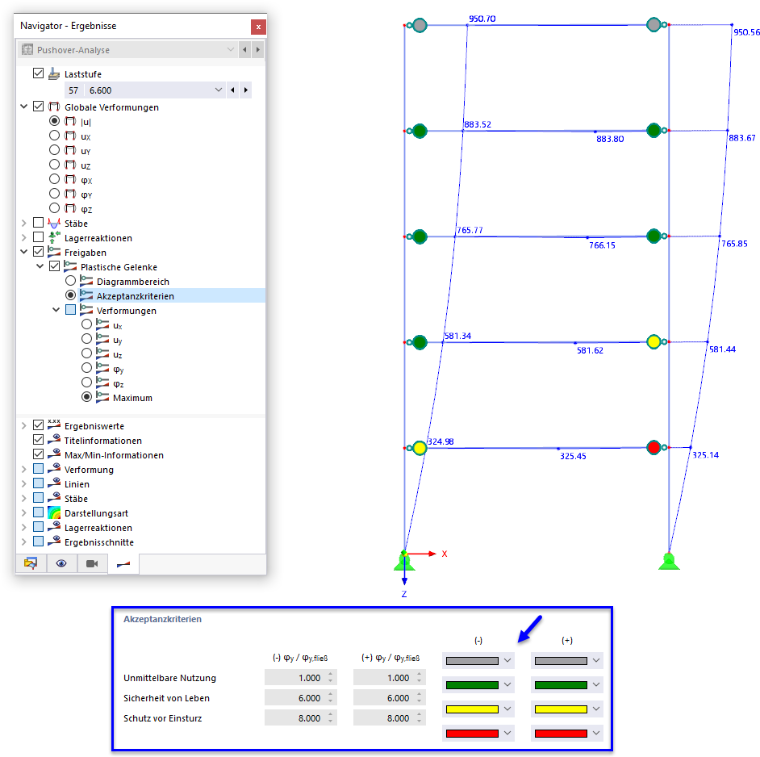Collapse the Verformungen hinge node
This screenshot has width=760, height=757.
point(56,310)
